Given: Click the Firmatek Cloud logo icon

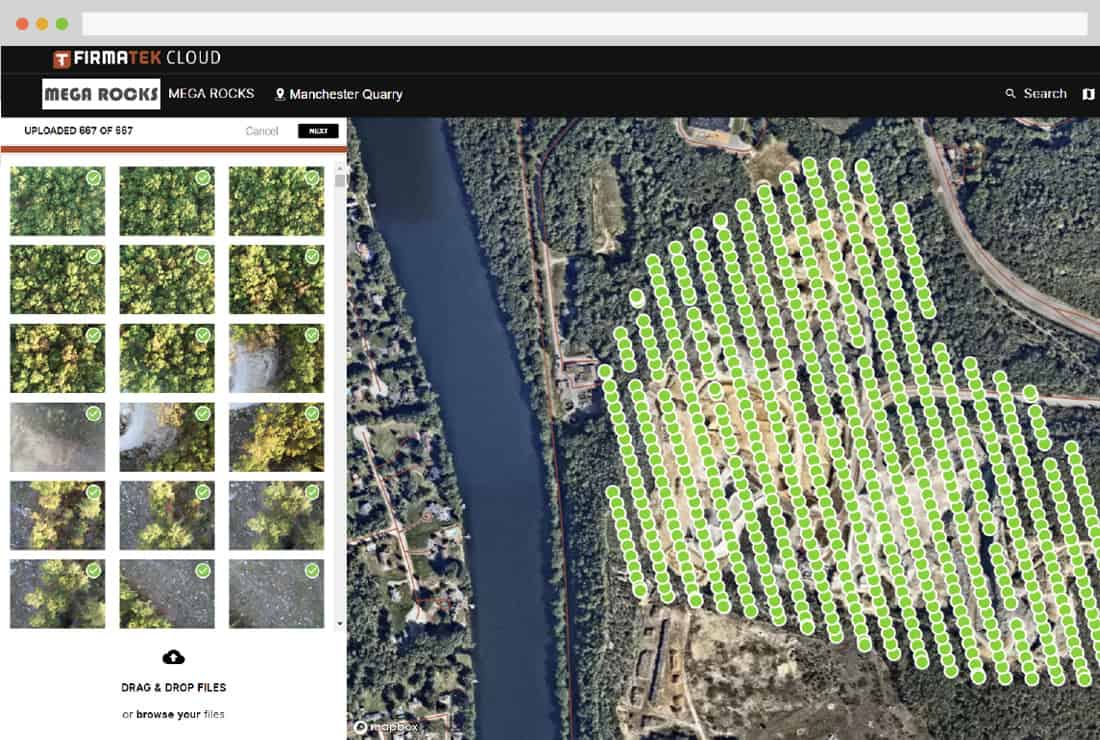Looking at the screenshot, I should [62, 59].
